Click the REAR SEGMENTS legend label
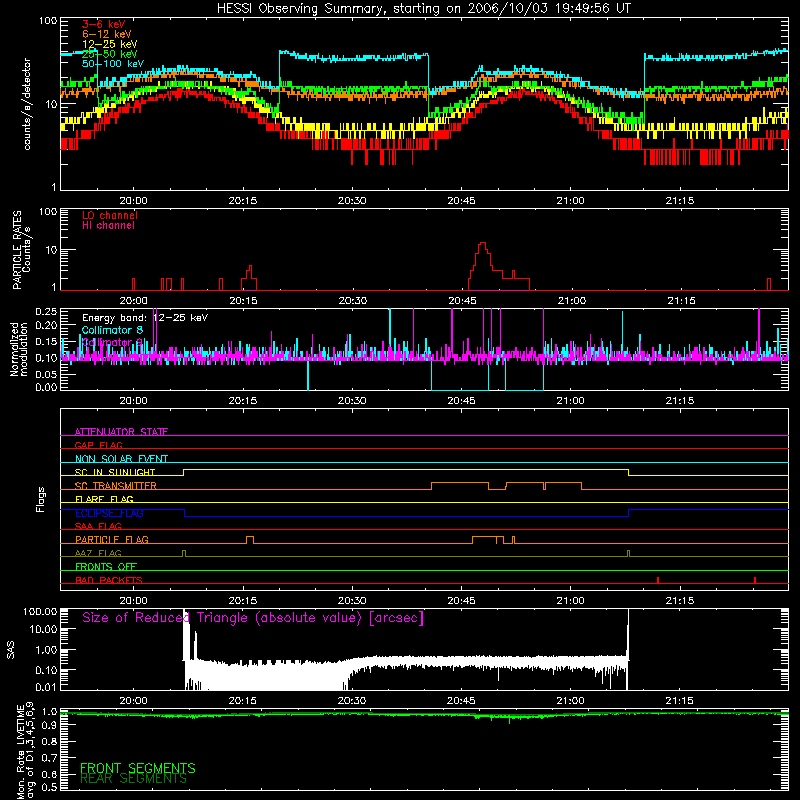The width and height of the screenshot is (800, 800). coord(134,779)
